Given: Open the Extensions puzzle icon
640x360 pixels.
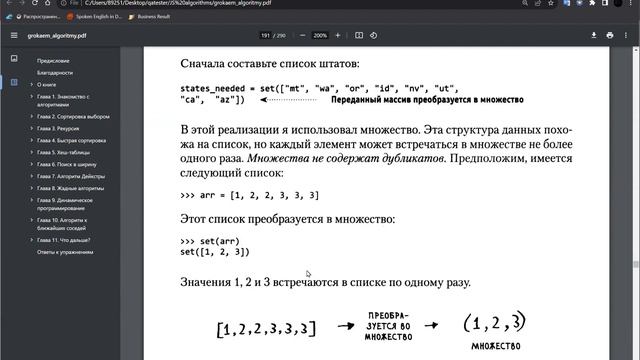Looking at the screenshot, I should 592,3.
